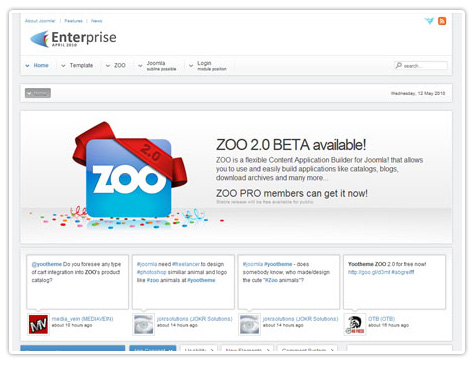Open jokrsolutions link under the "#Zoo animals" question tweet
The height and width of the screenshot is (365, 475).
tap(300, 319)
